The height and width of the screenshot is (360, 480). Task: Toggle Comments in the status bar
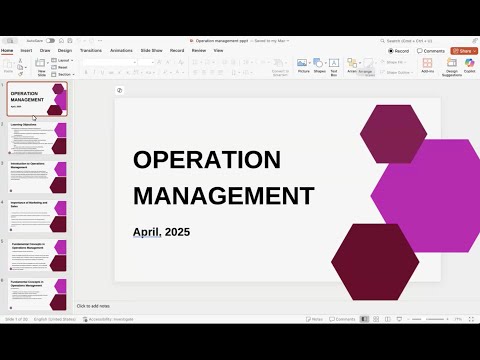click(x=342, y=319)
